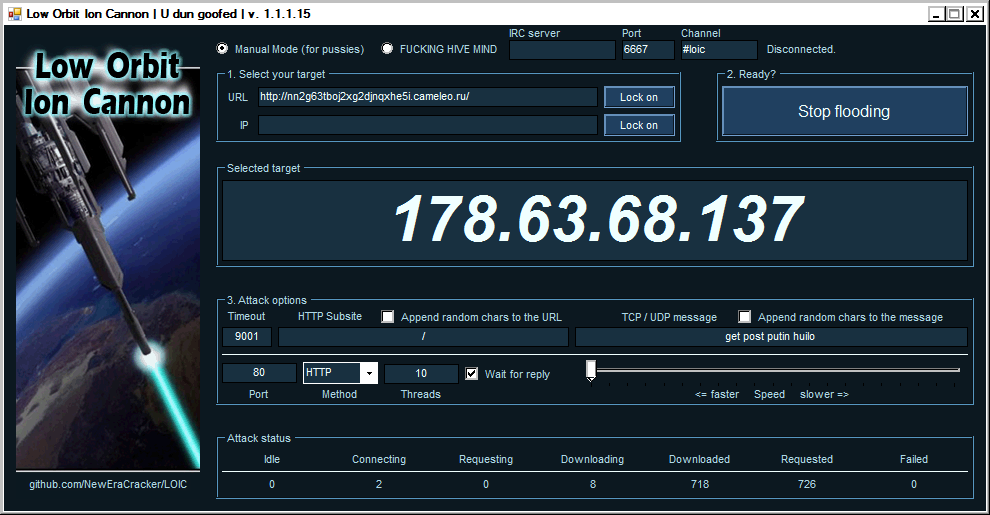Click the Requested count 726
The width and height of the screenshot is (990, 515).
(807, 484)
